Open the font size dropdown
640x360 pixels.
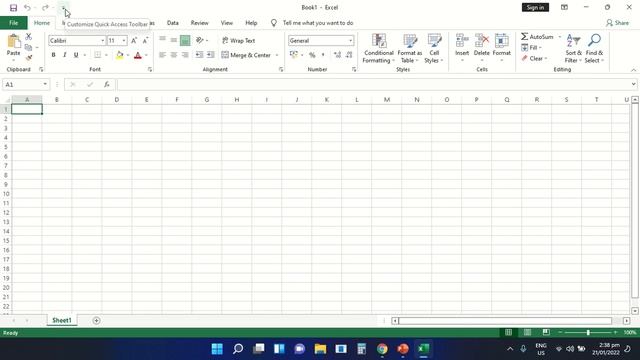point(124,40)
